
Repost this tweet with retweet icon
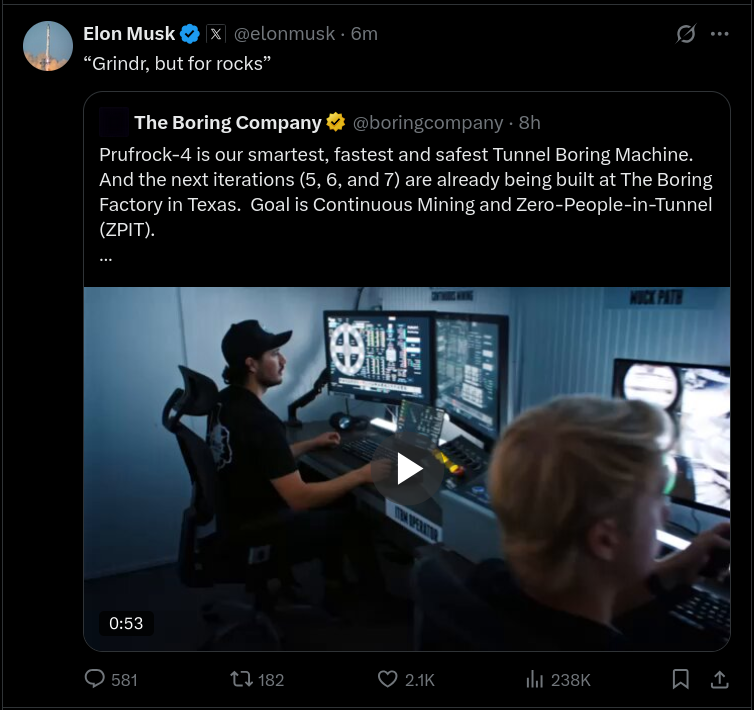(x=241, y=679)
